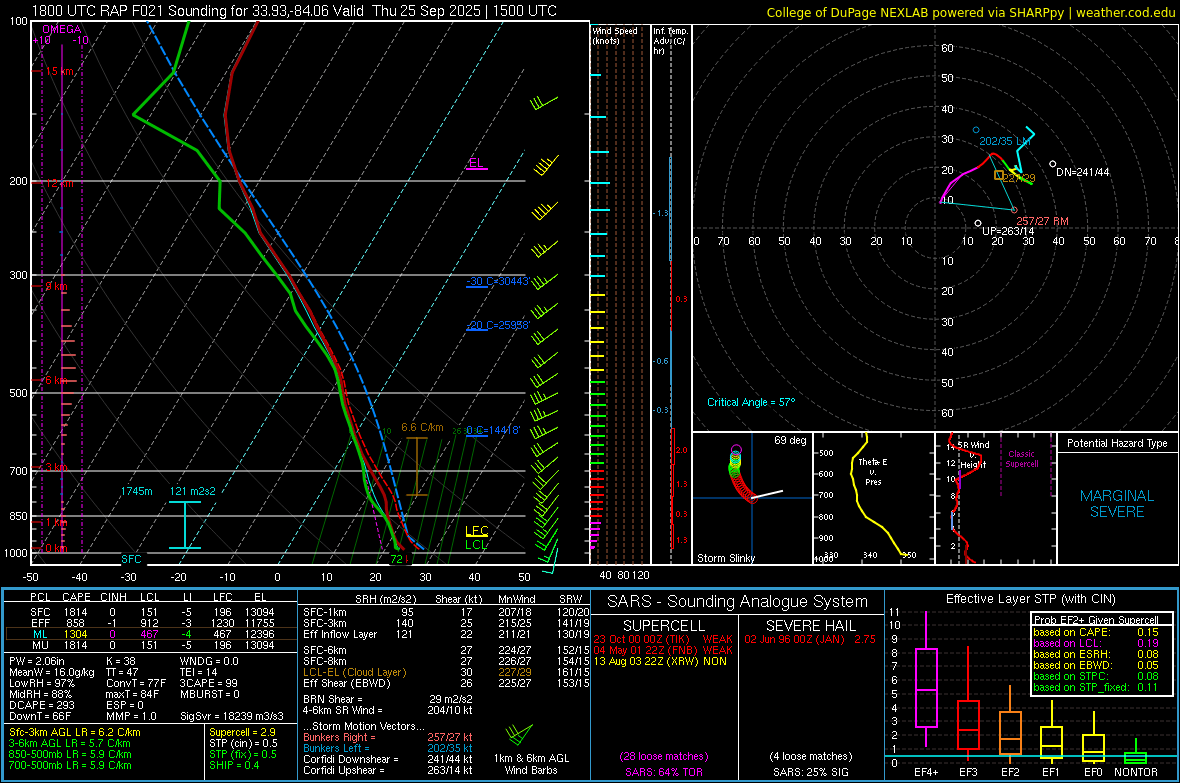Click the SARS: 25% SIG result
Screen dimensions: 1180x783
pyautogui.click(x=810, y=772)
